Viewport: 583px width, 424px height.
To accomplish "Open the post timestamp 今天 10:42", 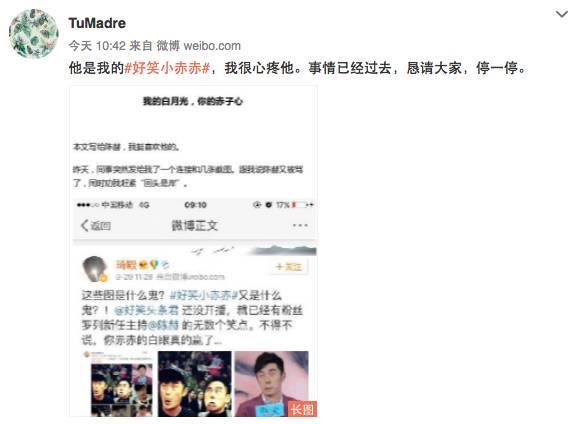I will pos(97,46).
